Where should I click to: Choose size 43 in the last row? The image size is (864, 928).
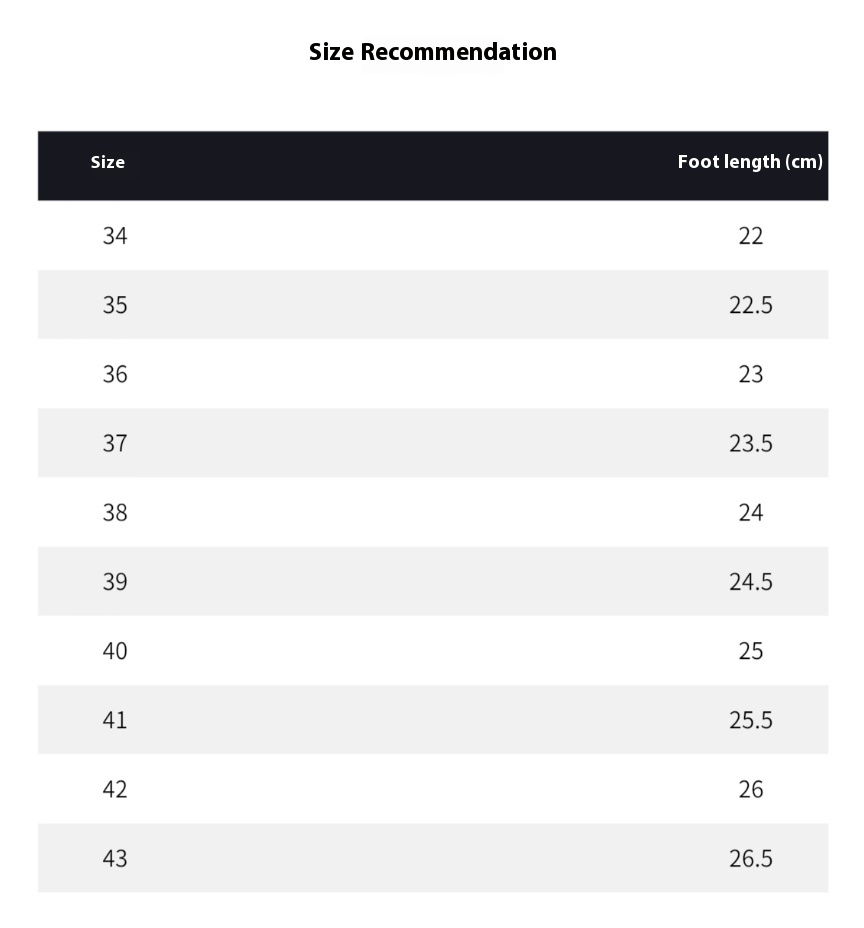115,859
